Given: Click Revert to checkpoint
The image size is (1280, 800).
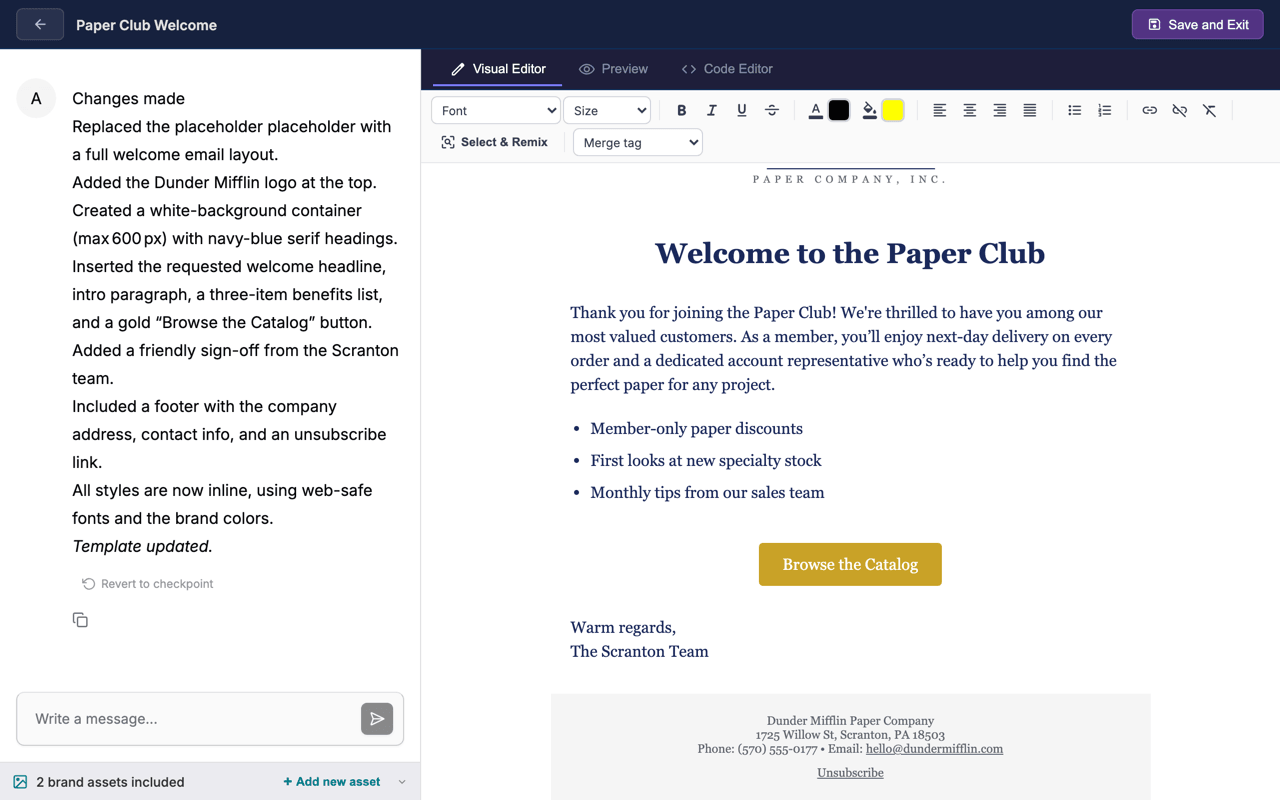Looking at the screenshot, I should click(147, 584).
